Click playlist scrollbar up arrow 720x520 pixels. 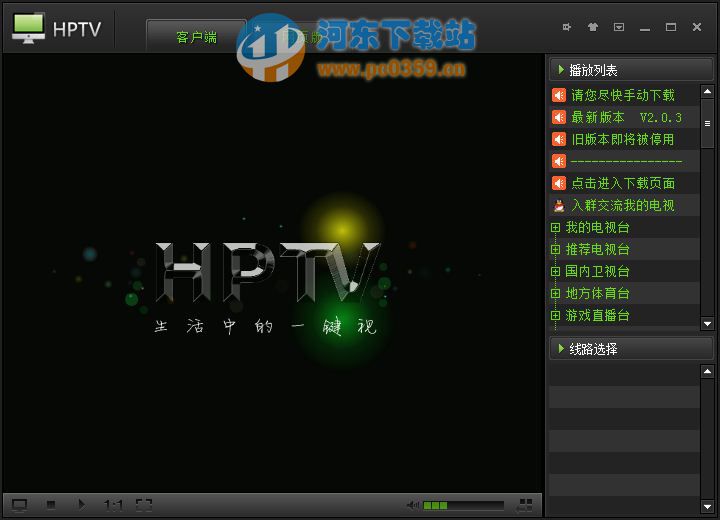707,91
